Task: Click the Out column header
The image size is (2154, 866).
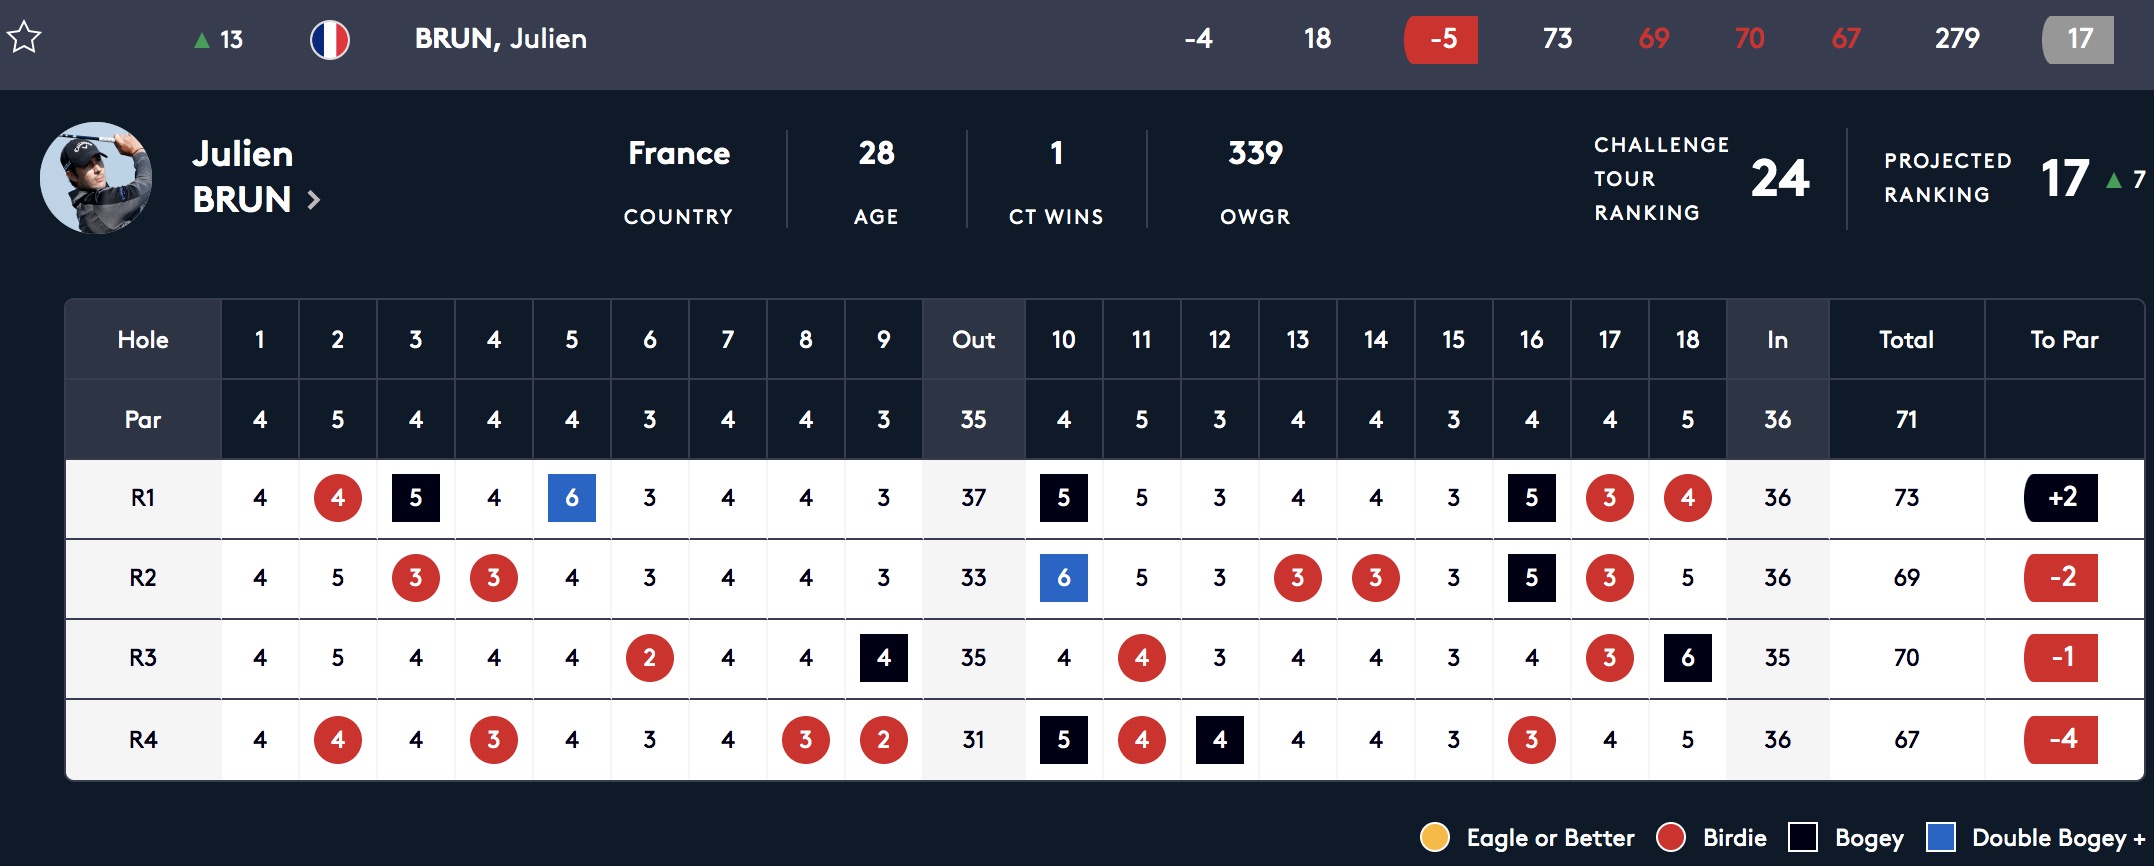Action: tap(973, 340)
